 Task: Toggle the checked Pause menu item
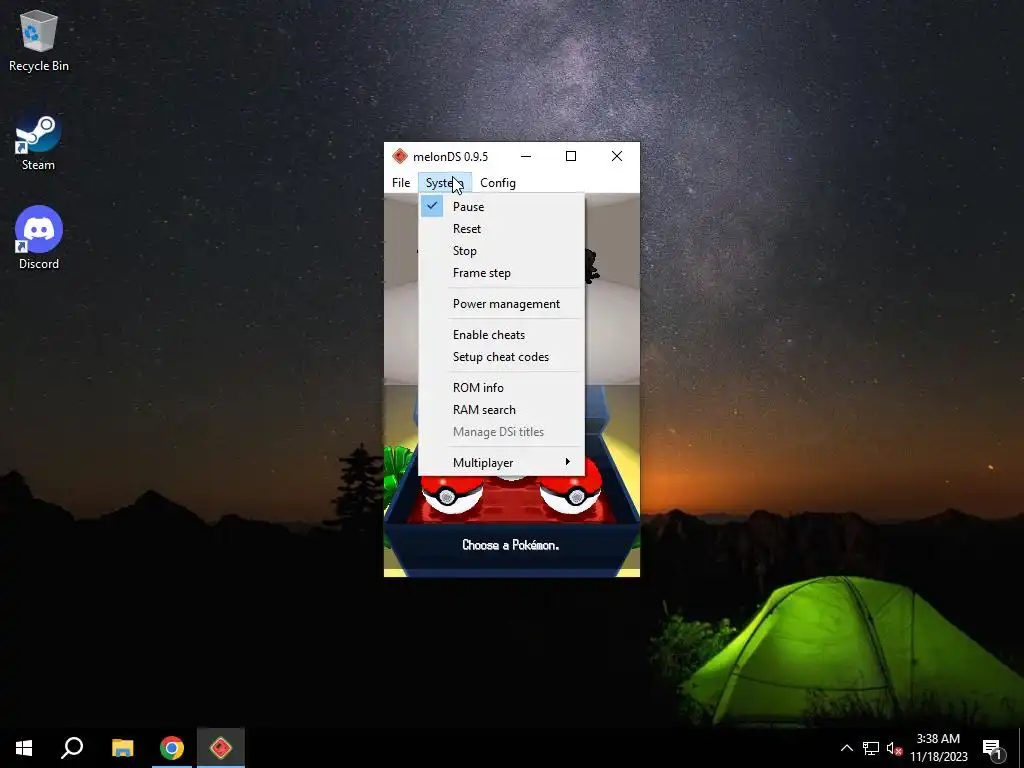click(501, 206)
